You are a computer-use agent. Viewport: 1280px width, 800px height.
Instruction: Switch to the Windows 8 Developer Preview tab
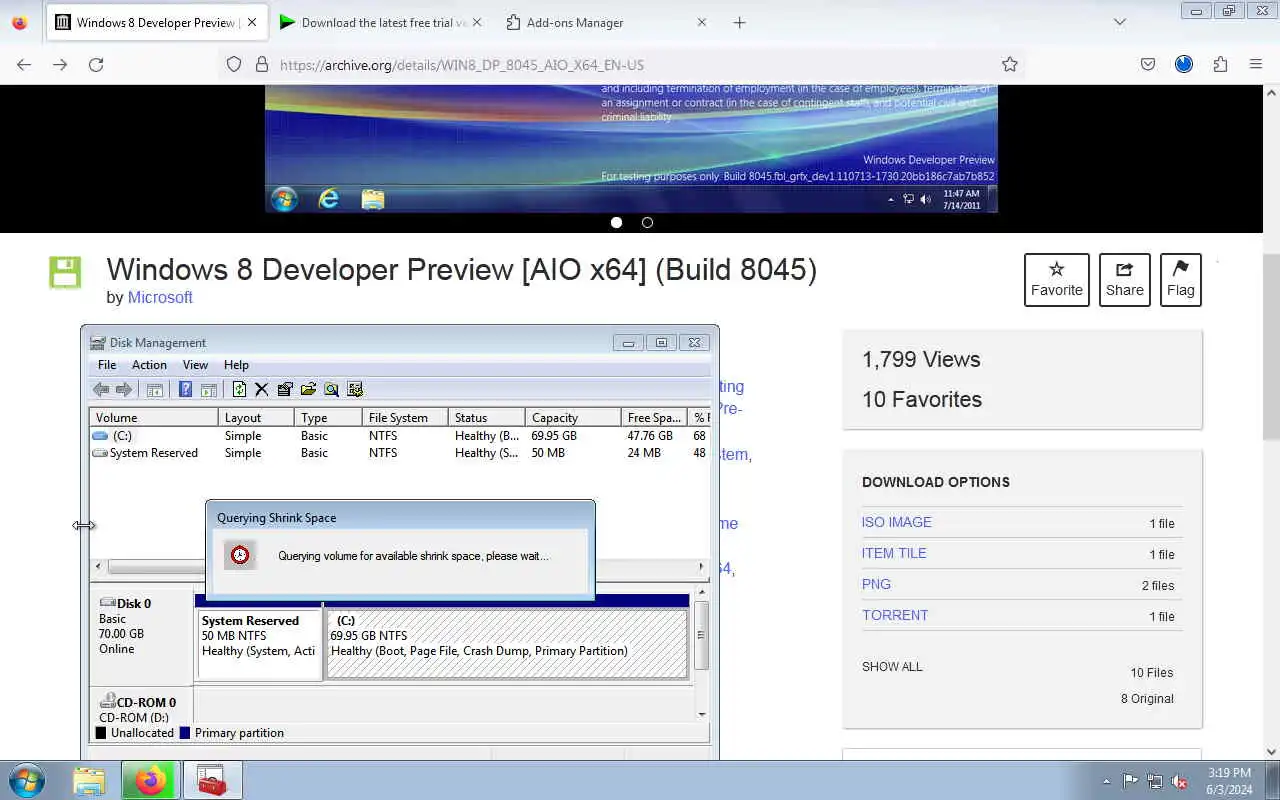pyautogui.click(x=157, y=22)
